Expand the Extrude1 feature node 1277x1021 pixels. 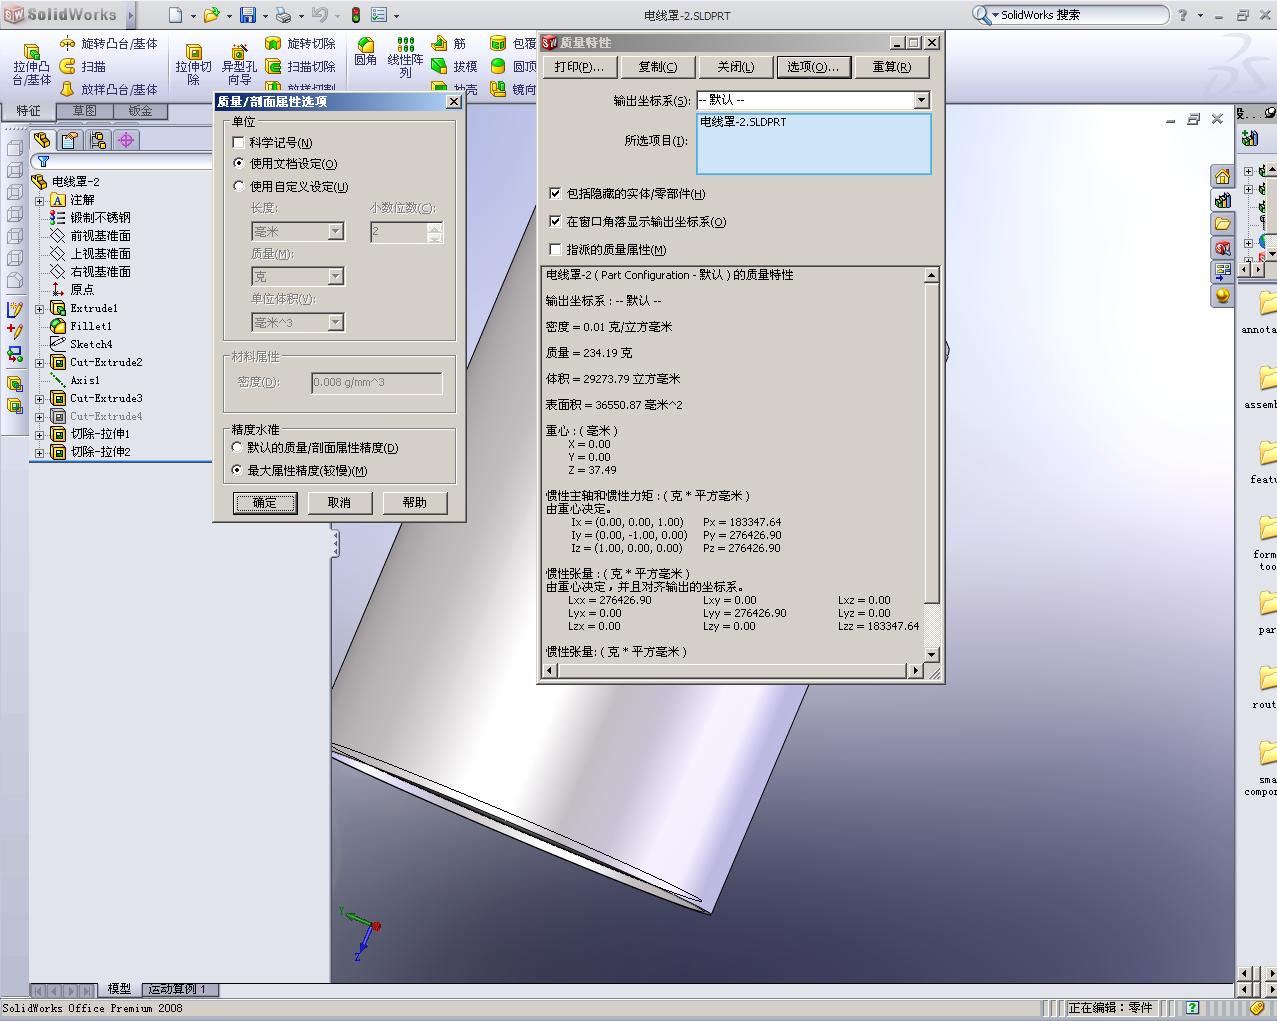click(x=40, y=308)
